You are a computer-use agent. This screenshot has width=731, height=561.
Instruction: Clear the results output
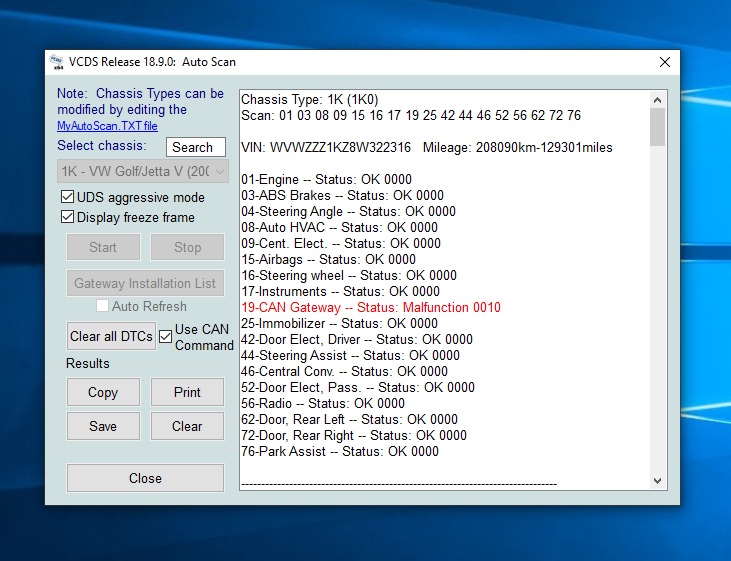[187, 426]
